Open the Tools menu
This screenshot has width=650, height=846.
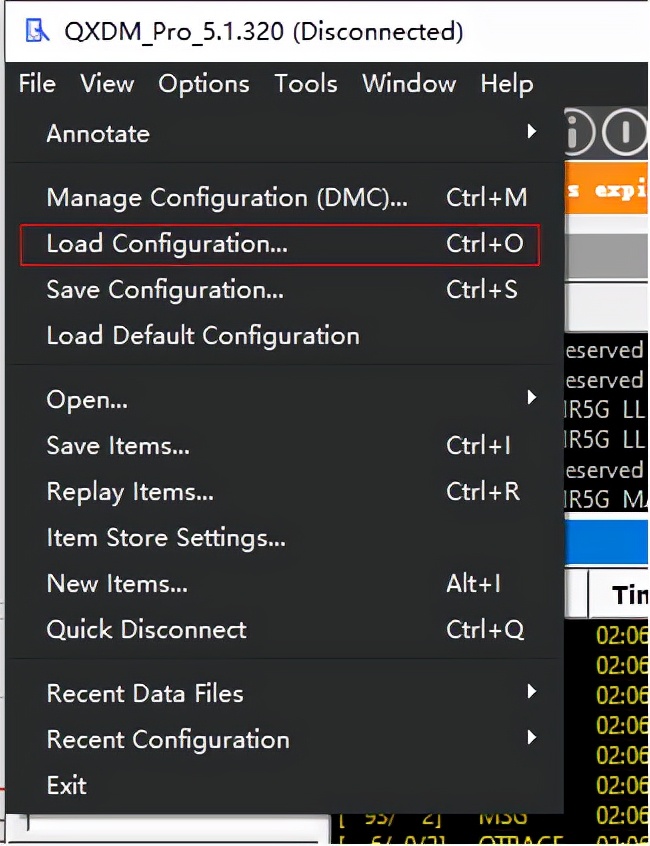click(x=305, y=84)
